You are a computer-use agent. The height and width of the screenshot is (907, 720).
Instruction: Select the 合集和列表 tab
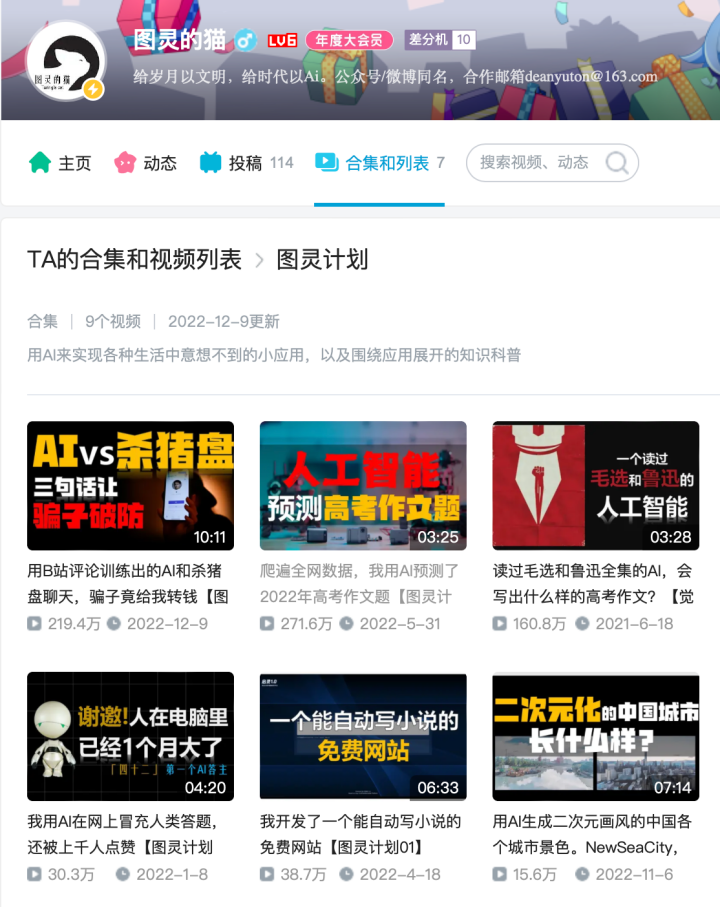click(379, 163)
